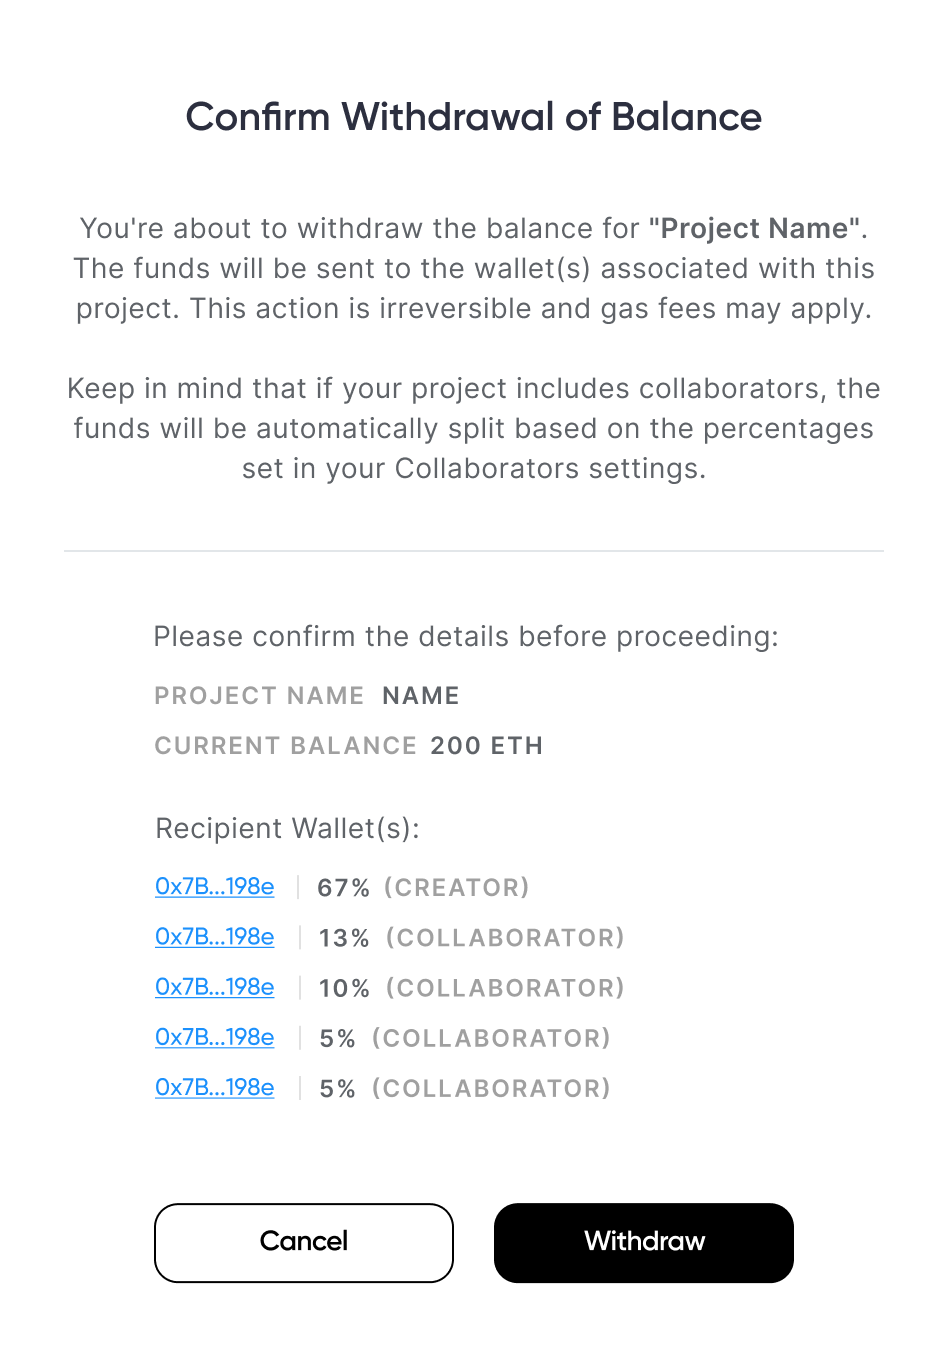Click the (CREATOR) role label
Viewport: 948px width, 1364px height.
pyautogui.click(x=457, y=888)
